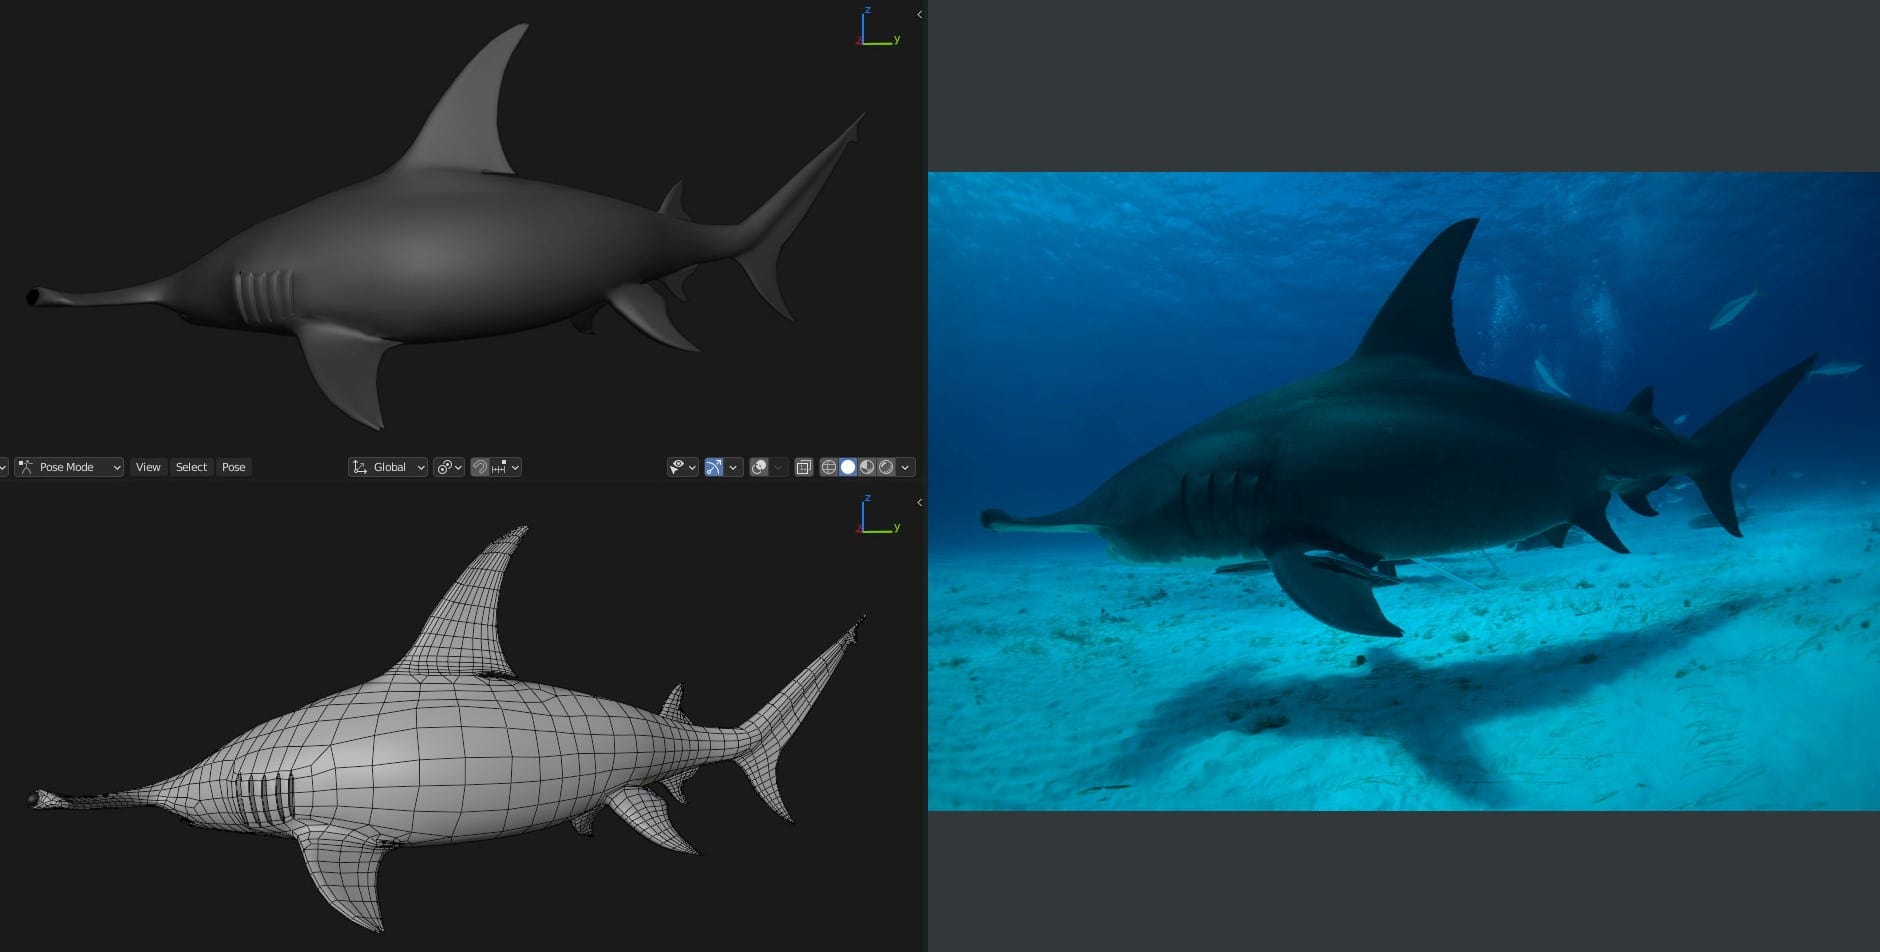Viewport: 1880px width, 952px height.
Task: Toggle X-ray view icon
Action: 803,467
